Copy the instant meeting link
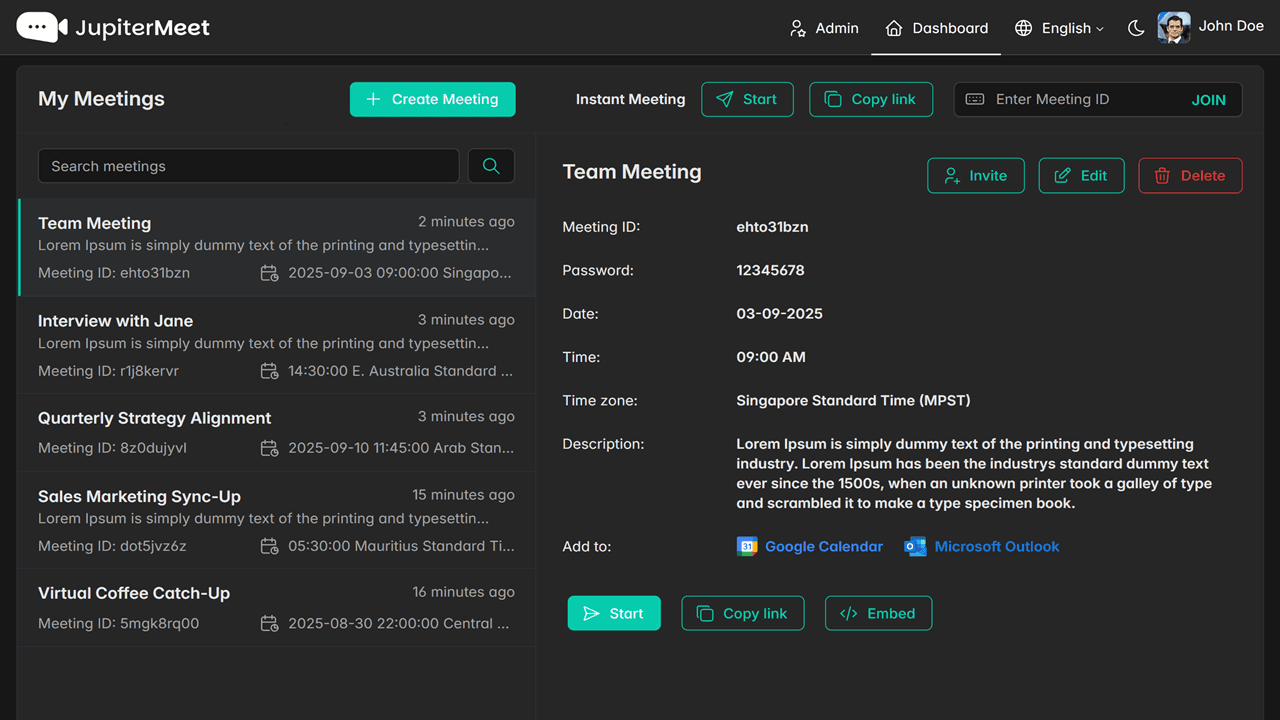The image size is (1280, 720). tap(871, 99)
